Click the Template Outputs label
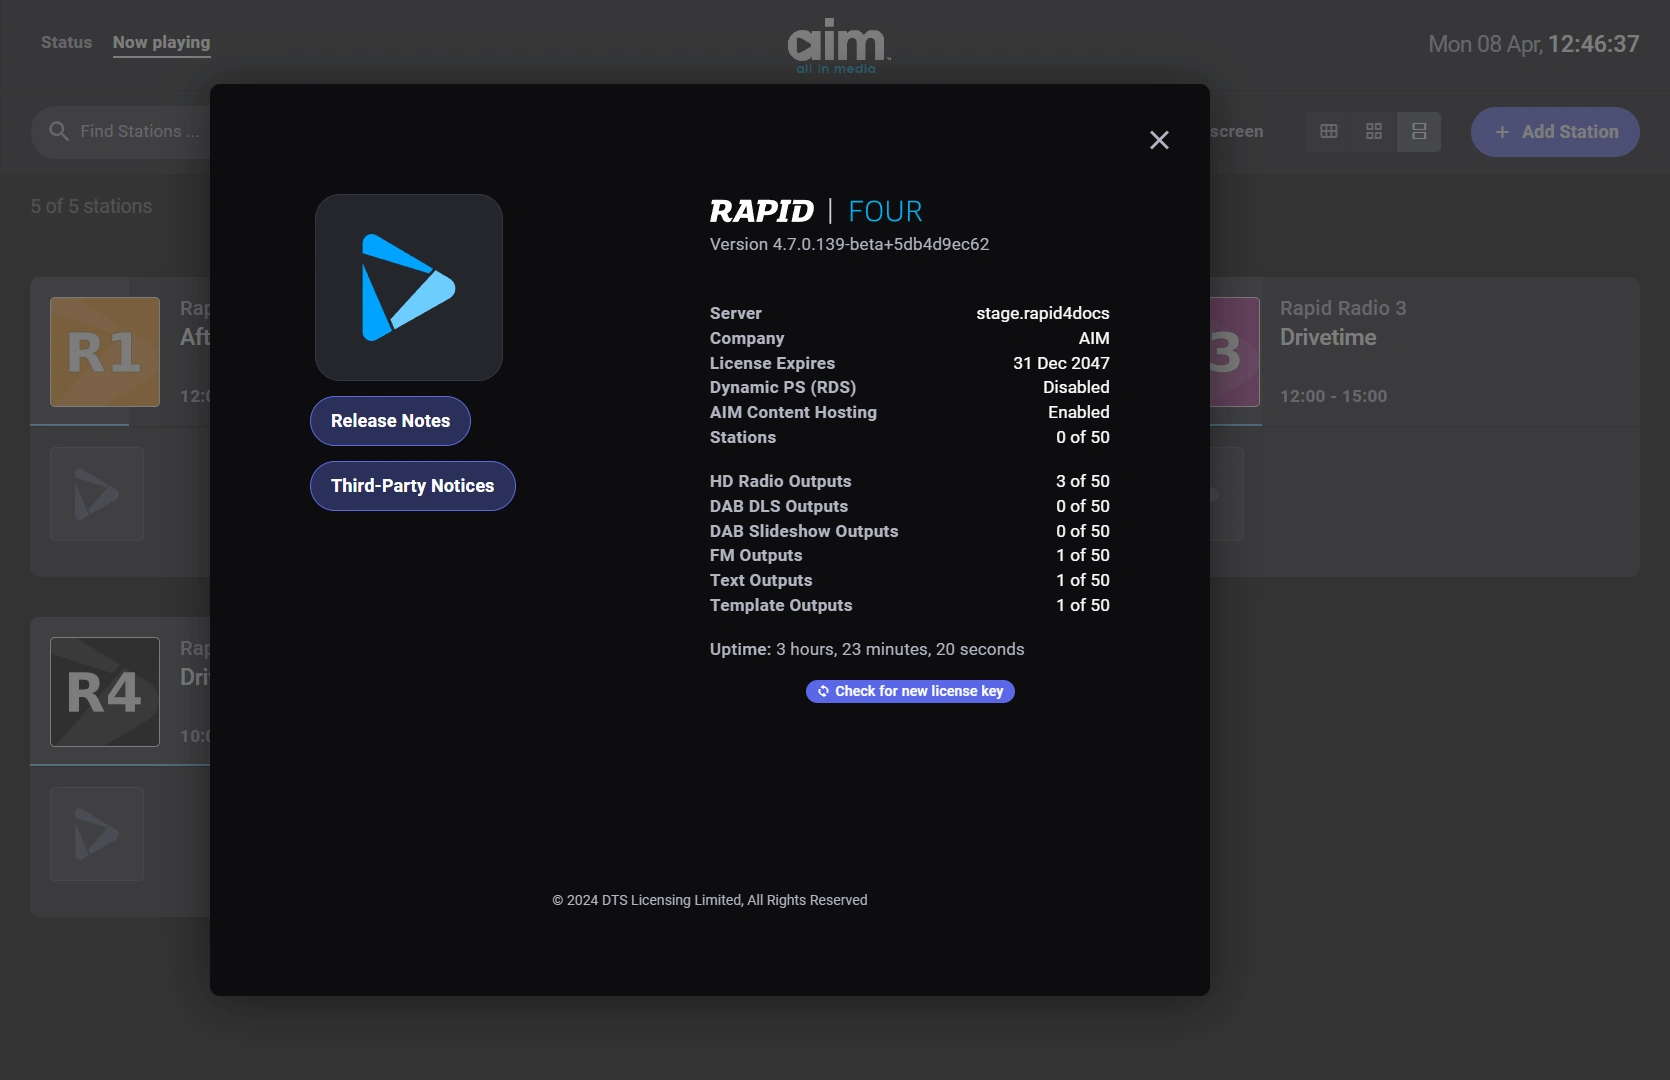The width and height of the screenshot is (1670, 1080). (781, 605)
